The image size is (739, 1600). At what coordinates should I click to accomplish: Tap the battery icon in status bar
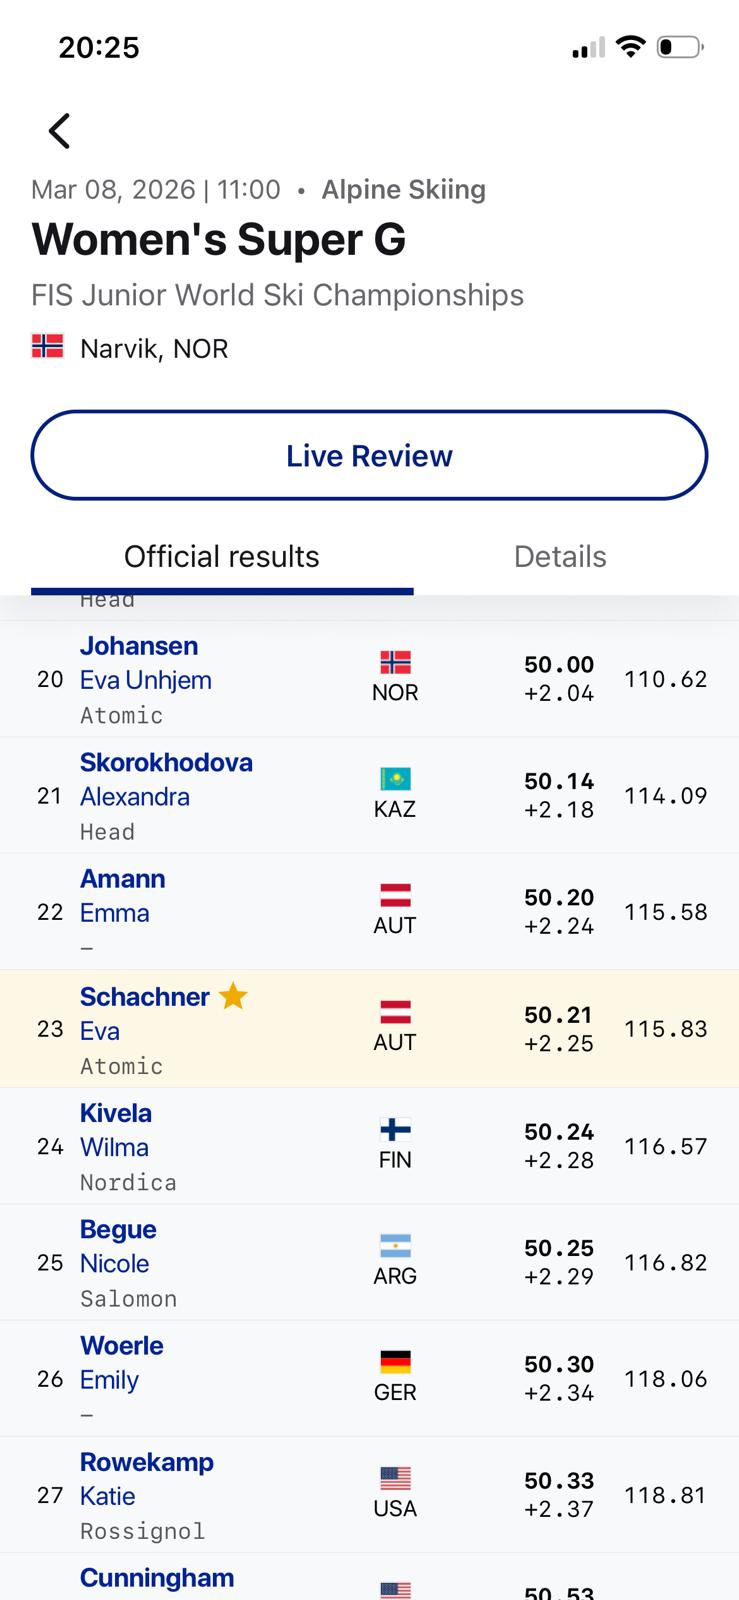pos(680,47)
